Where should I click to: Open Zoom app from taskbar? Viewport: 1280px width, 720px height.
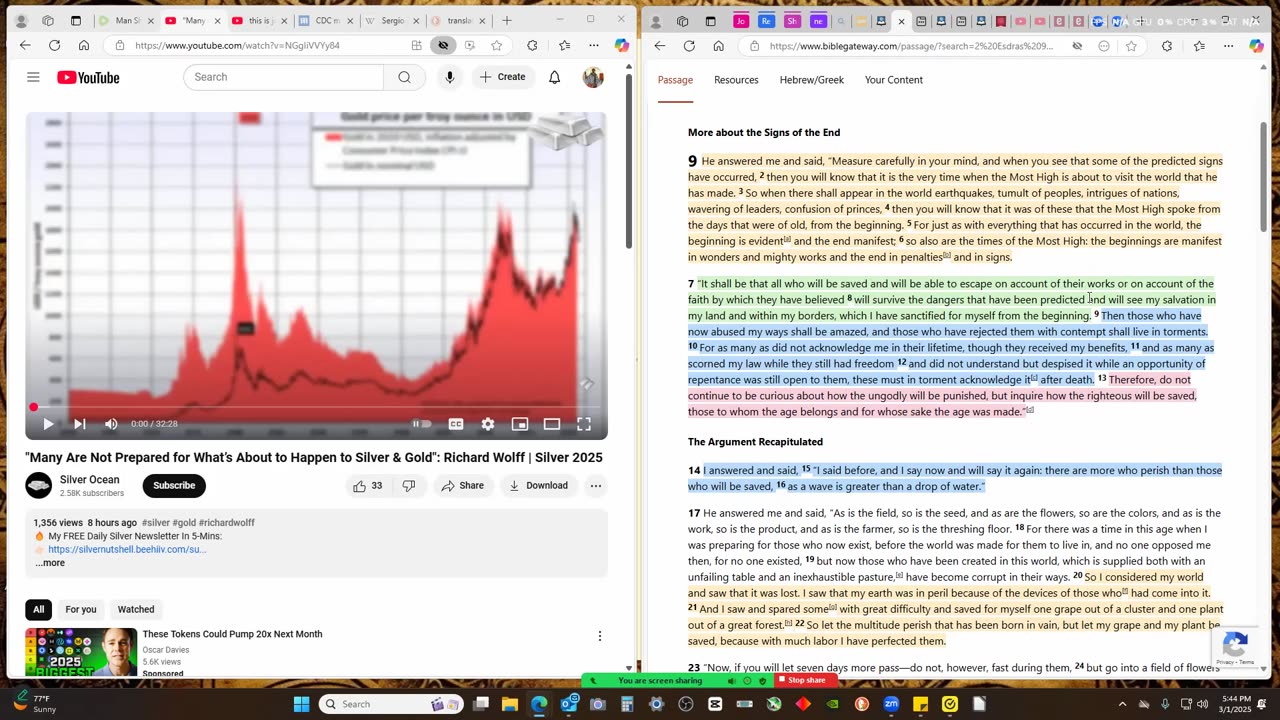tap(891, 704)
